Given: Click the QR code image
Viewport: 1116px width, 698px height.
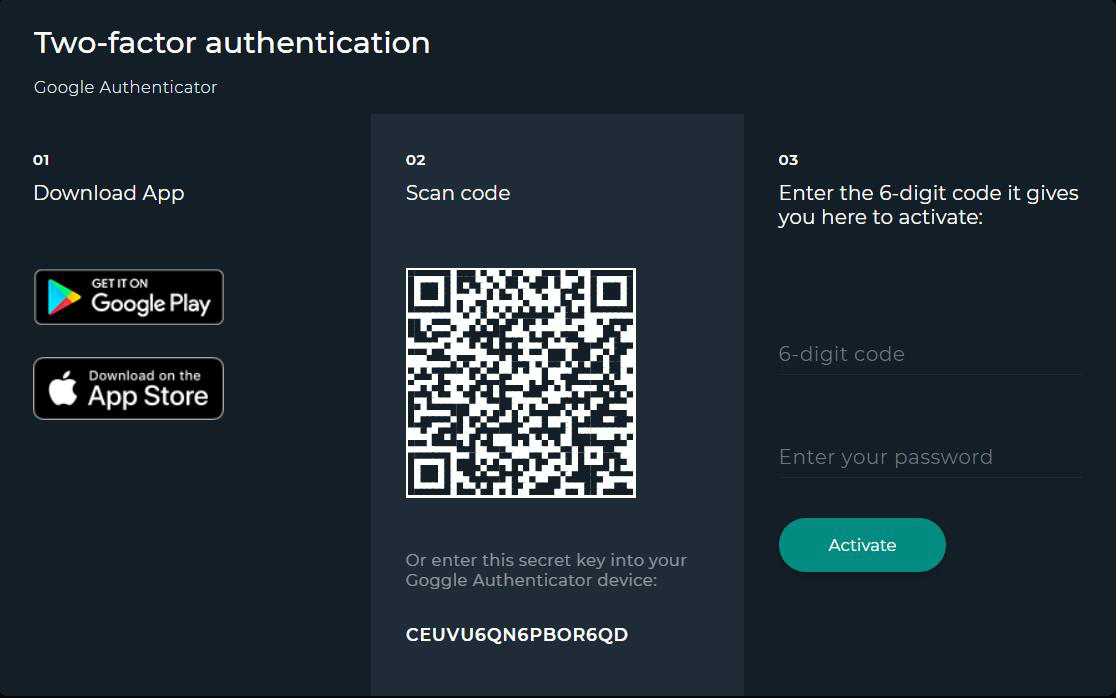Looking at the screenshot, I should (521, 383).
